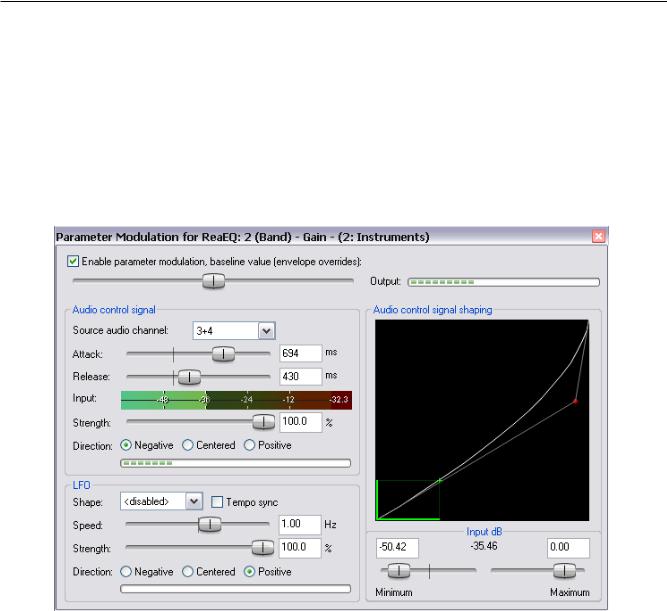Click the Release ms field showing 430
This screenshot has height=611, width=667.
click(300, 376)
